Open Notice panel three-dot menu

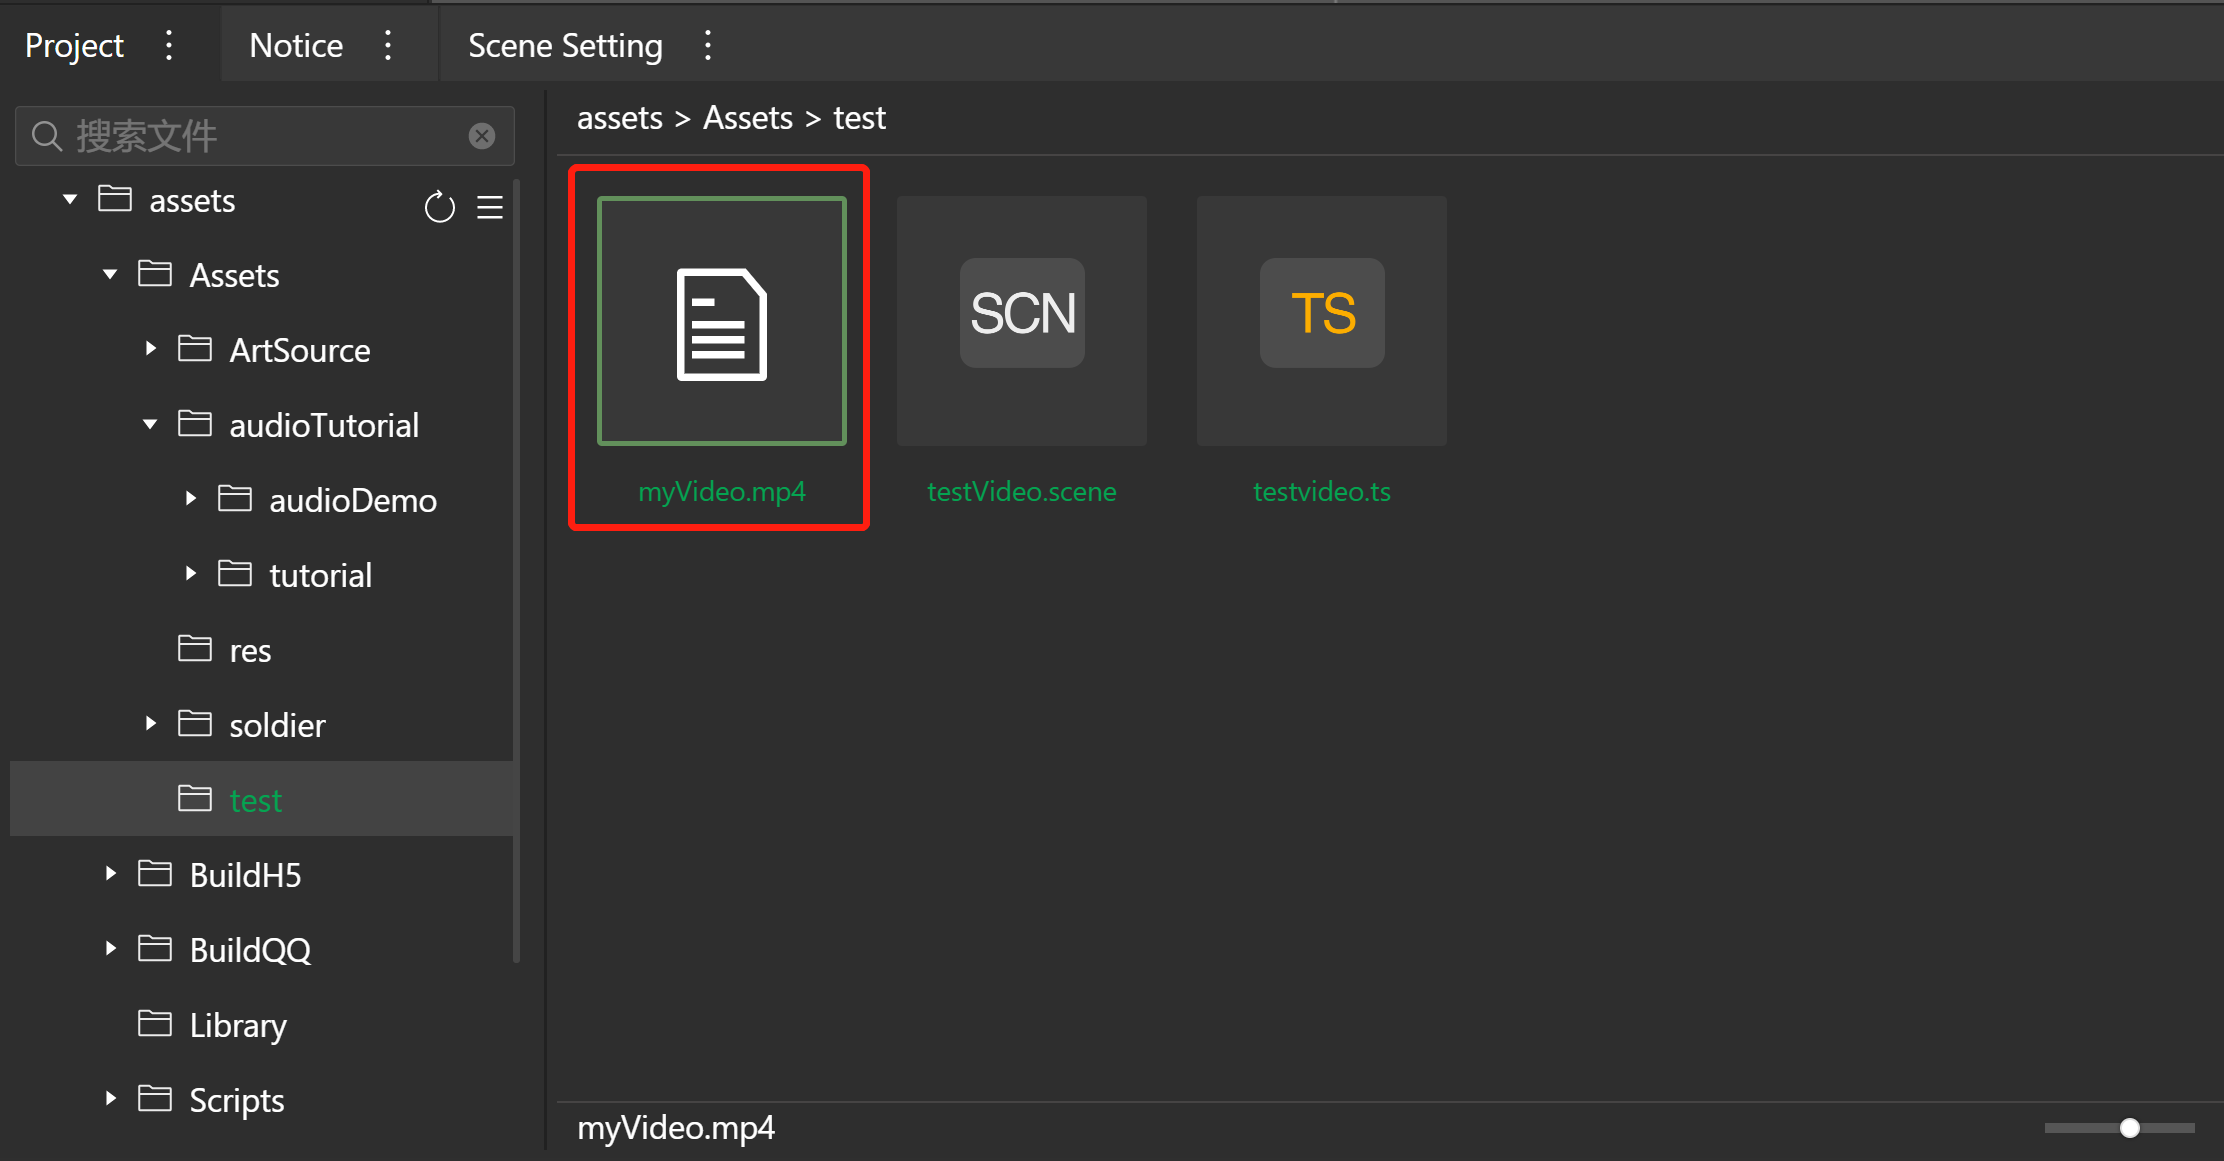389,45
